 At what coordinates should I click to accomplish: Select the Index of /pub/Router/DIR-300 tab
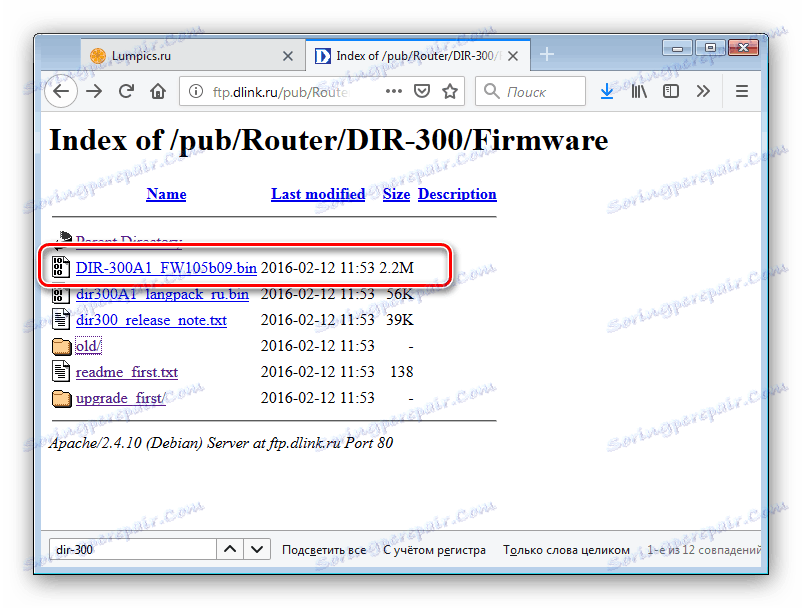click(418, 55)
